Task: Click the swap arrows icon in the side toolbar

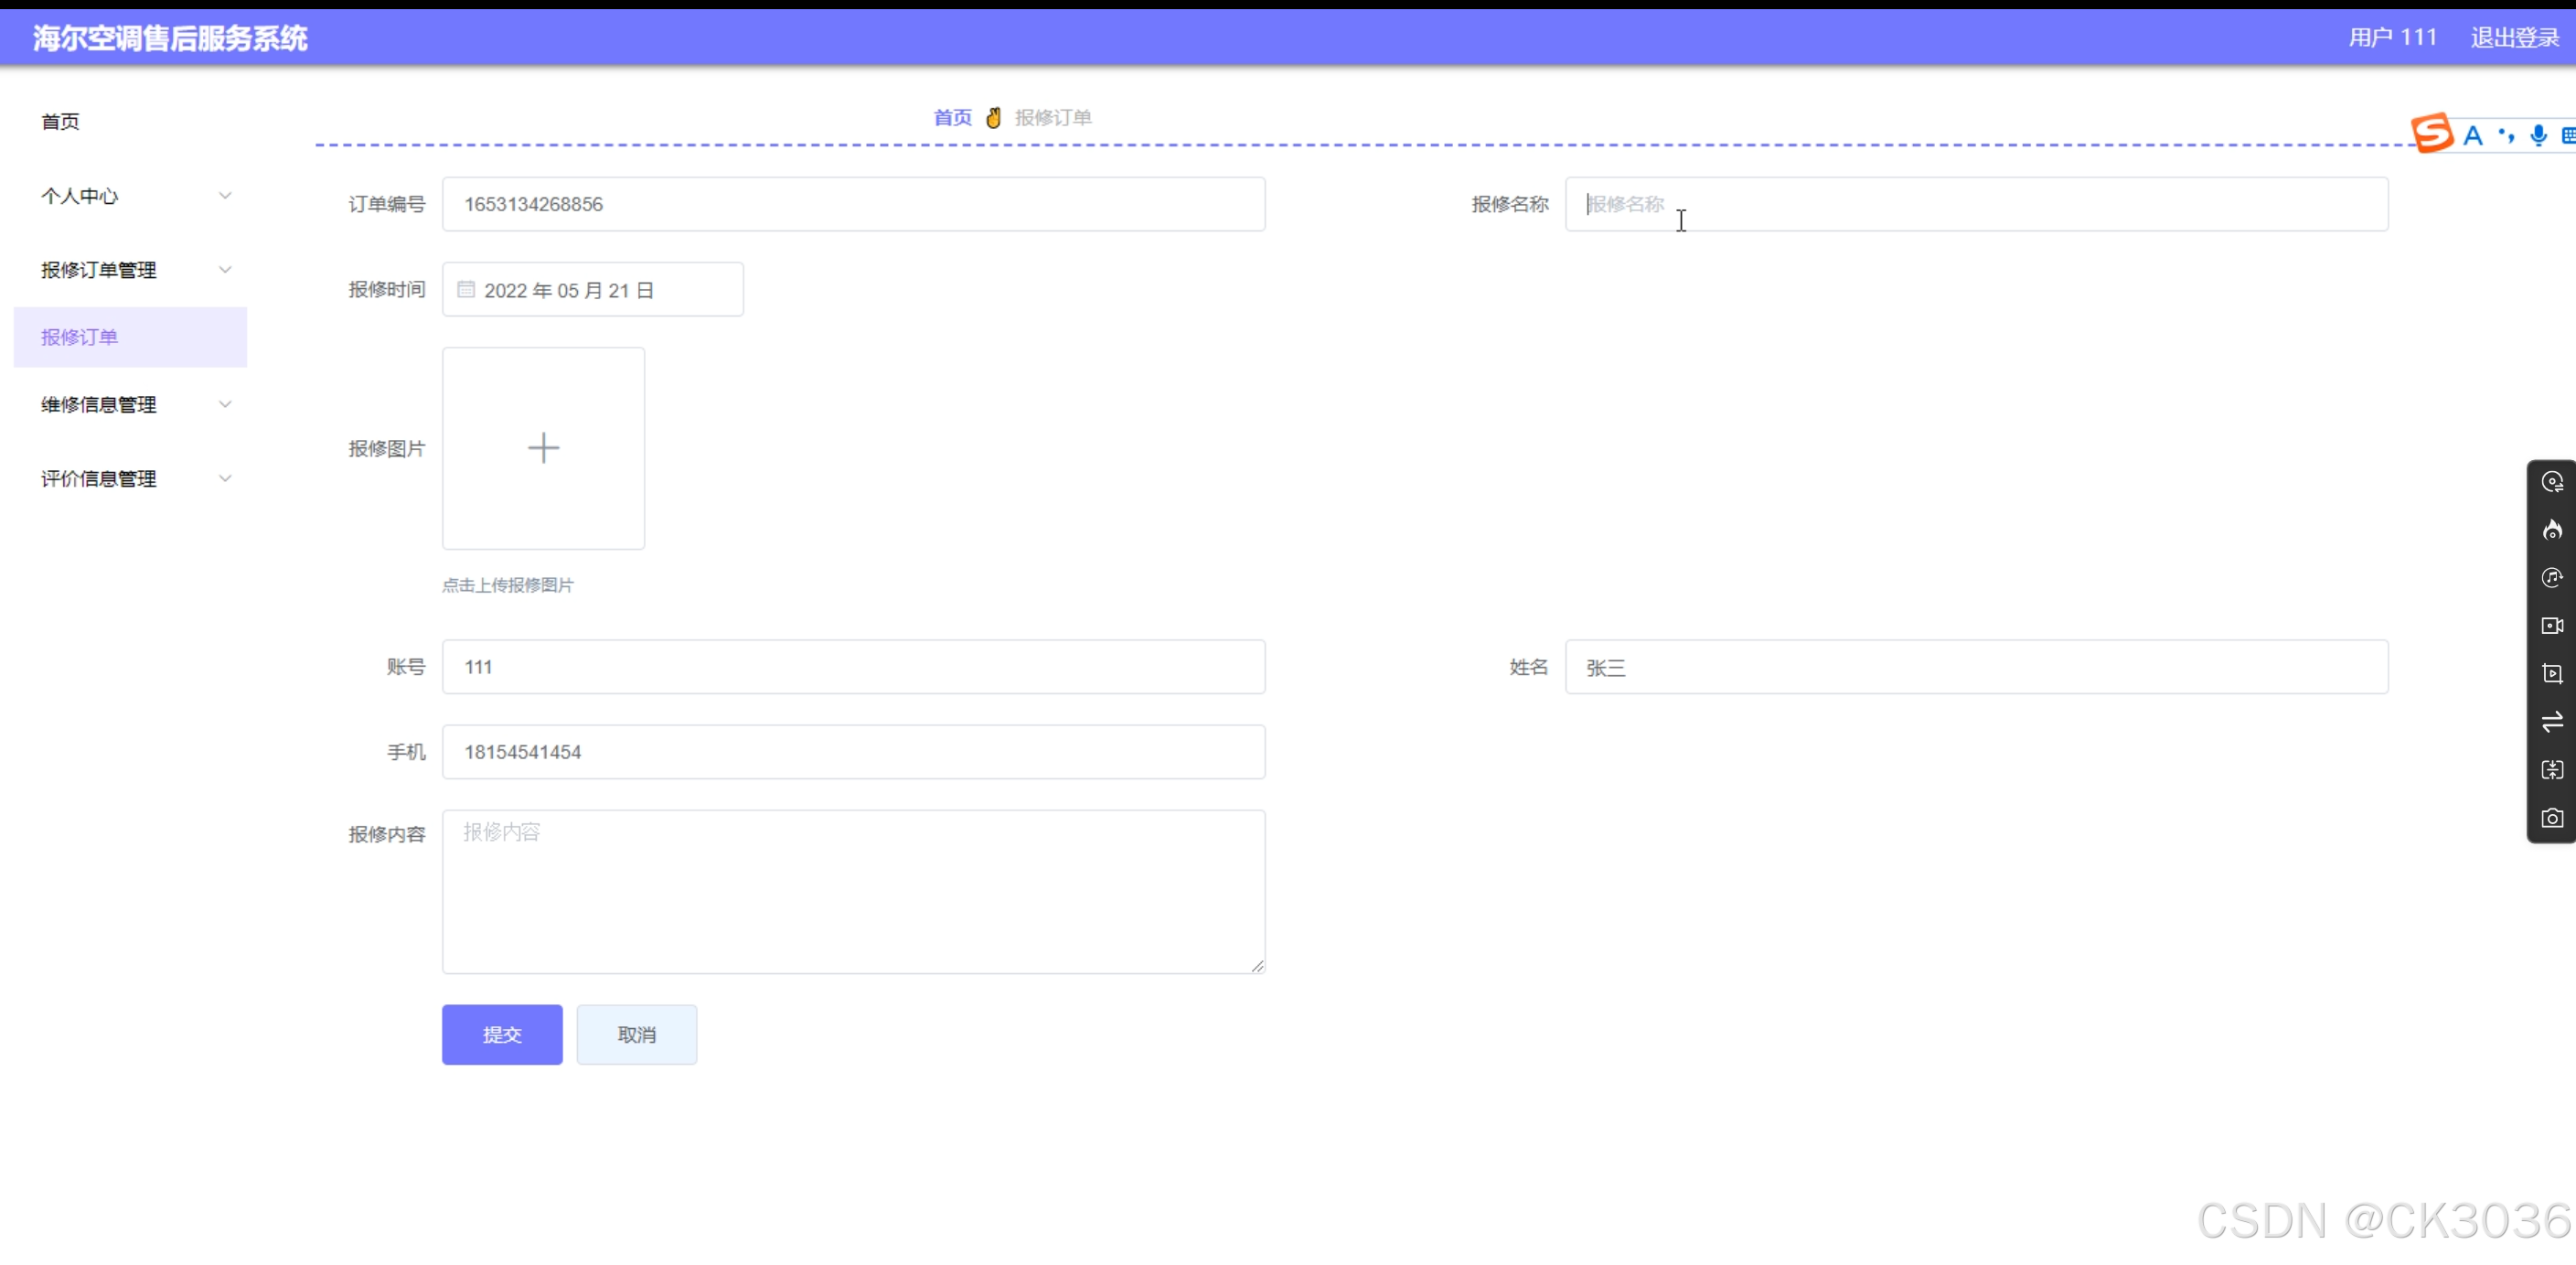Action: tap(2552, 722)
